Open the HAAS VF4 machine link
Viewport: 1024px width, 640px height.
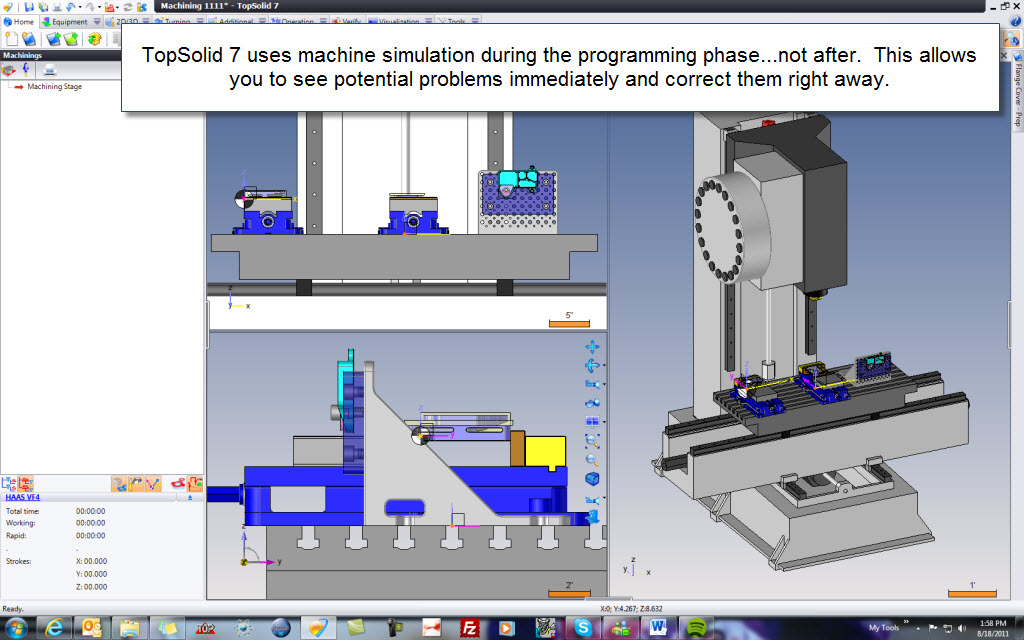(25, 496)
